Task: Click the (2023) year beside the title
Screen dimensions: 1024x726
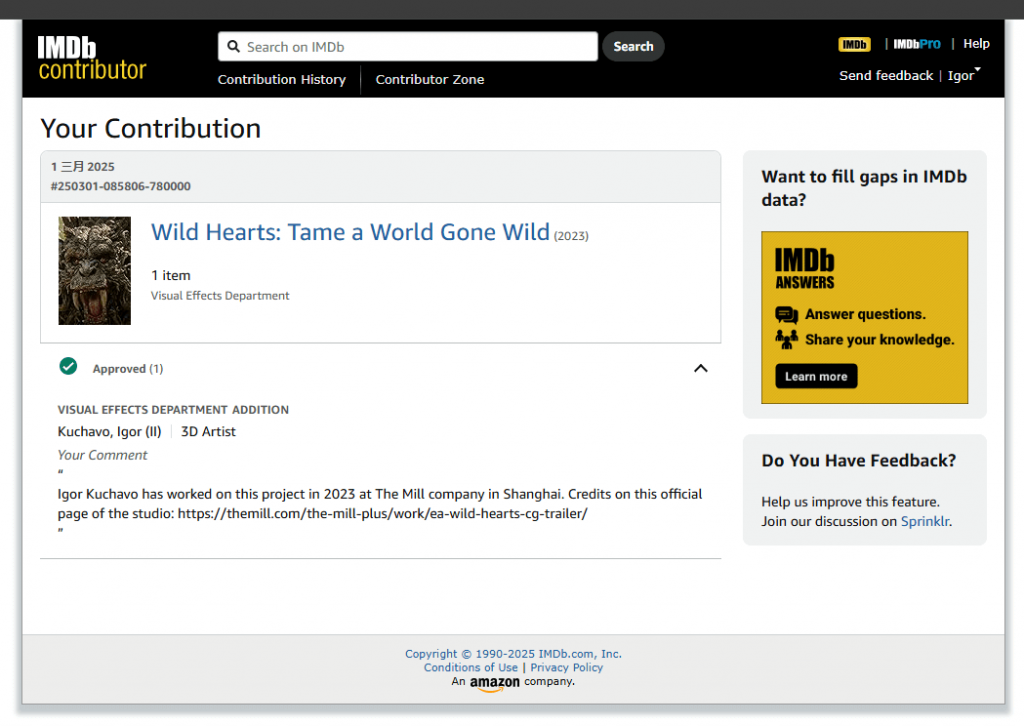Action: pyautogui.click(x=571, y=236)
